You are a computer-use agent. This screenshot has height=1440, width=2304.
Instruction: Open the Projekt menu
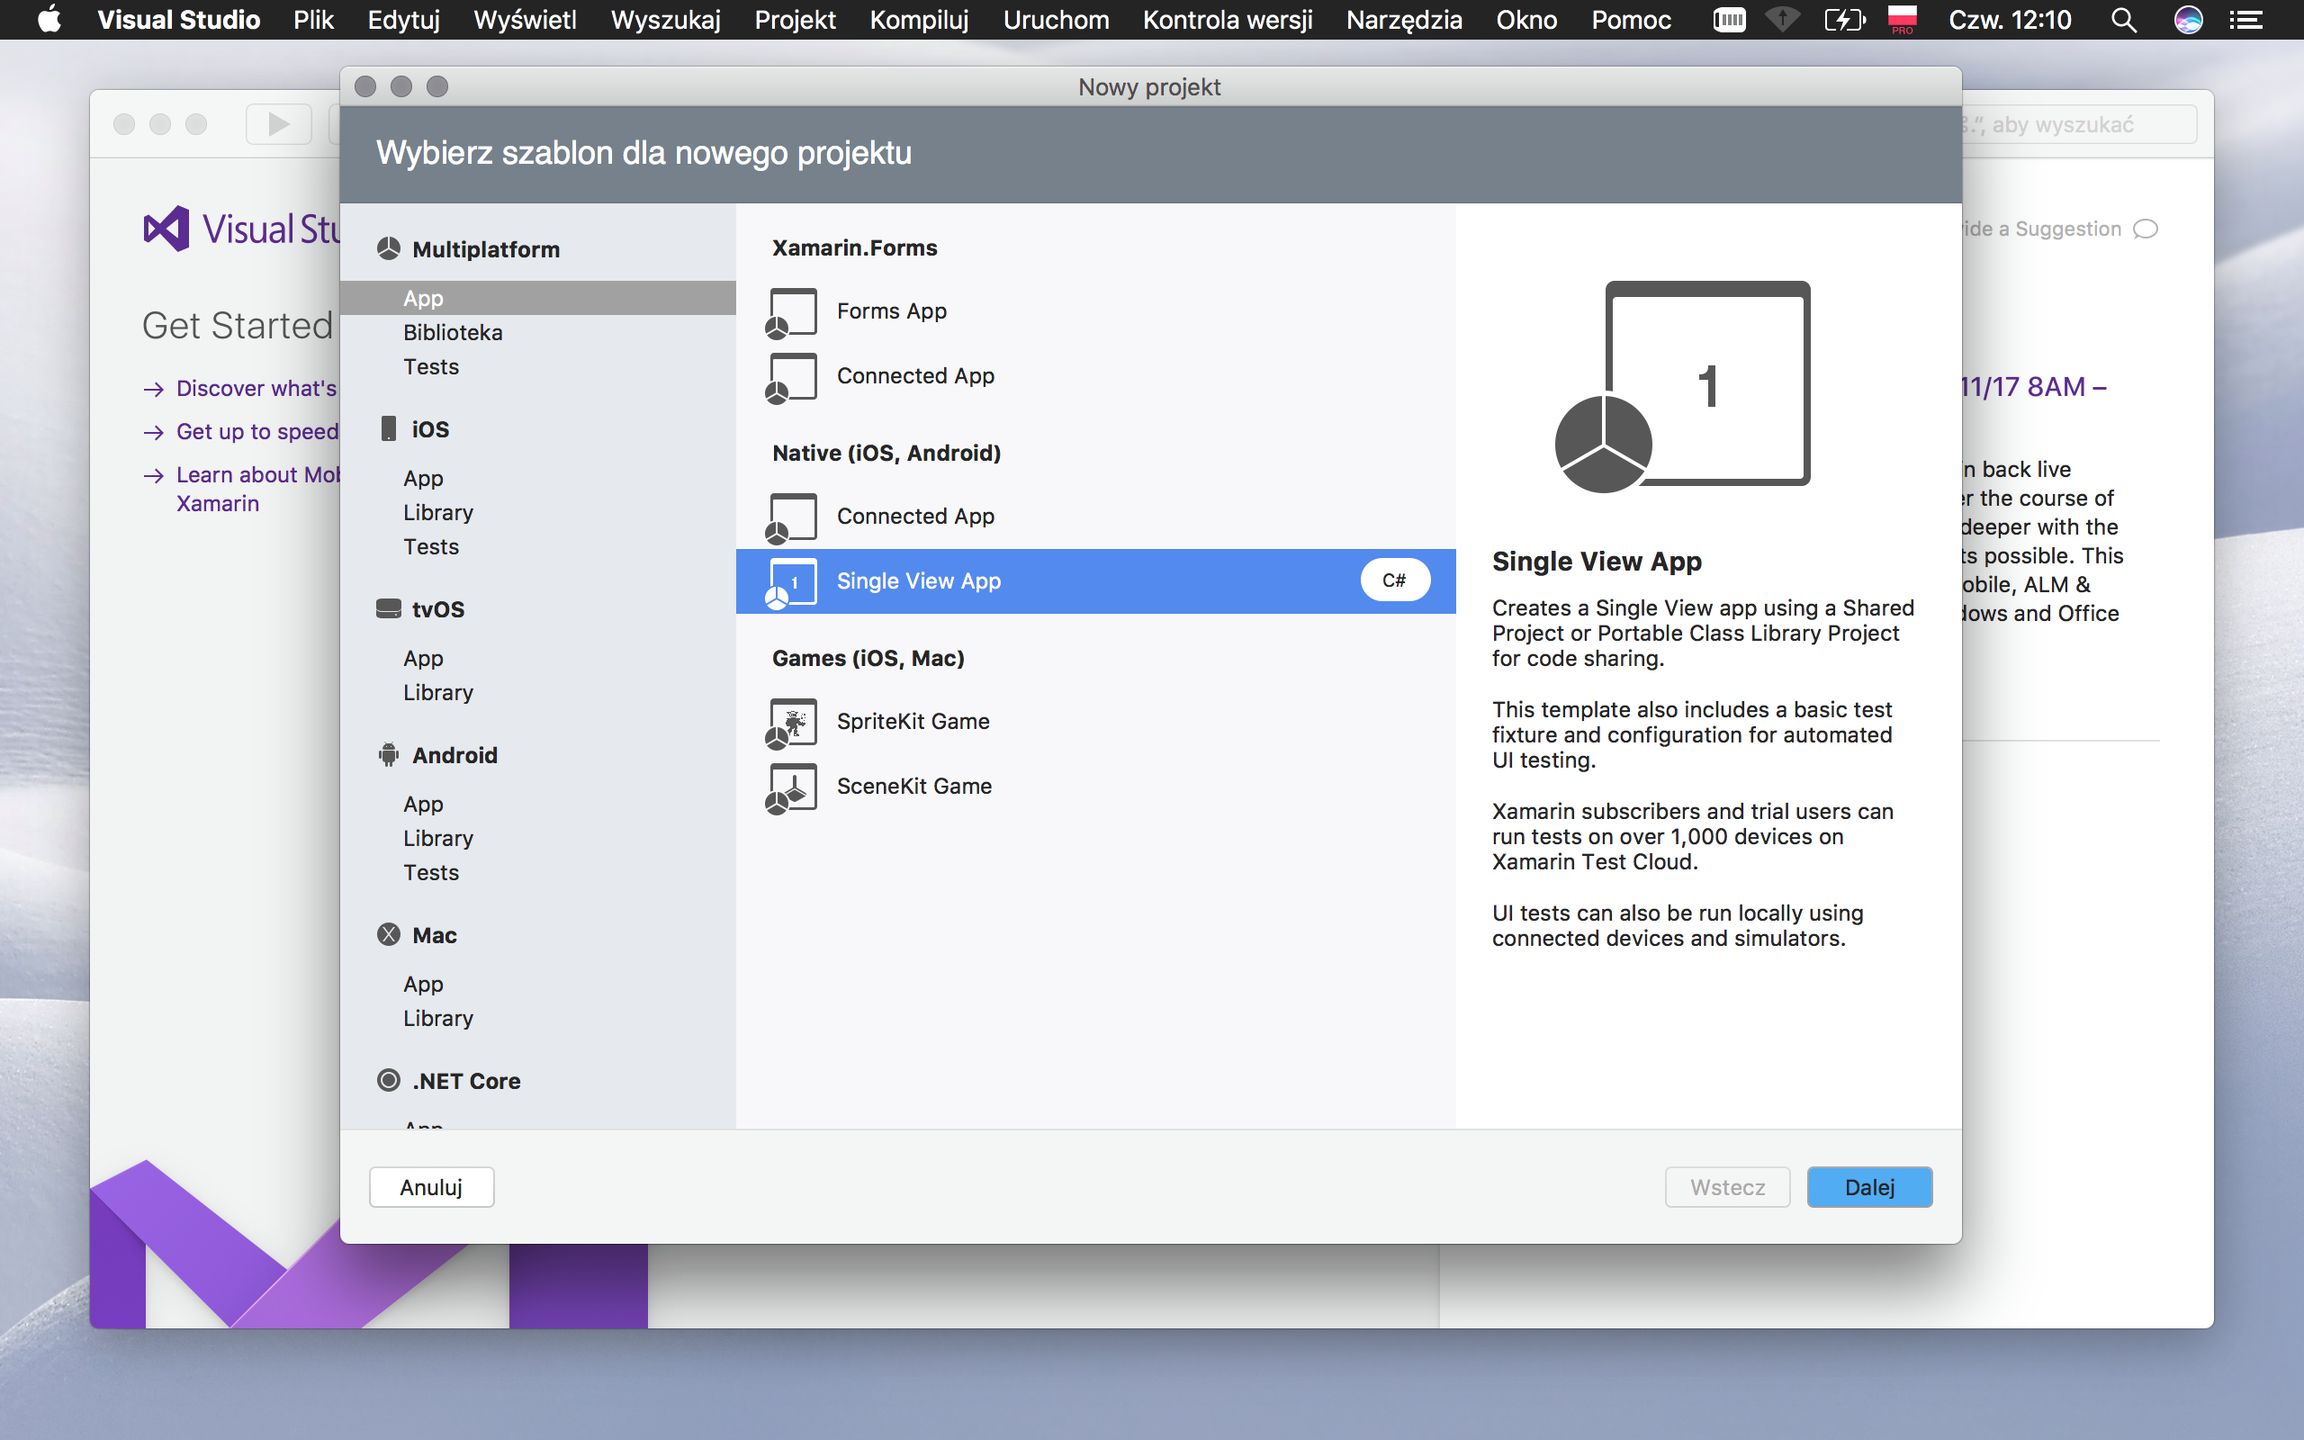[x=795, y=20]
